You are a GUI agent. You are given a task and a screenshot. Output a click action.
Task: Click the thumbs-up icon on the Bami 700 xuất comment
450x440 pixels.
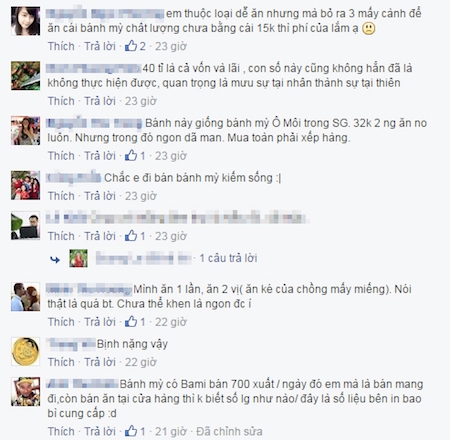point(131,431)
